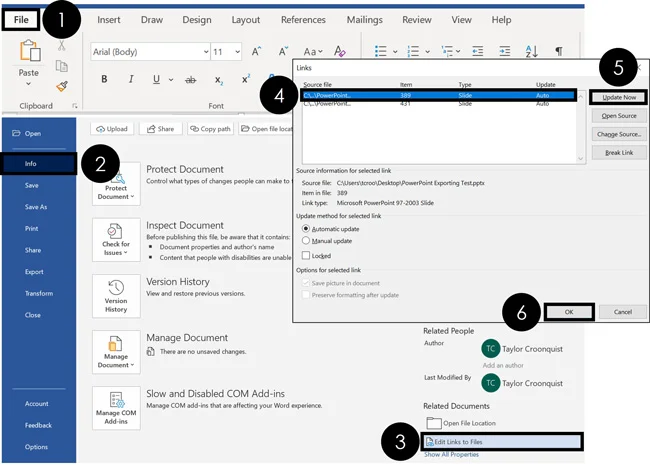The image size is (650, 465).
Task: Expand the Underline style dropdown arrow
Action: click(x=171, y=80)
